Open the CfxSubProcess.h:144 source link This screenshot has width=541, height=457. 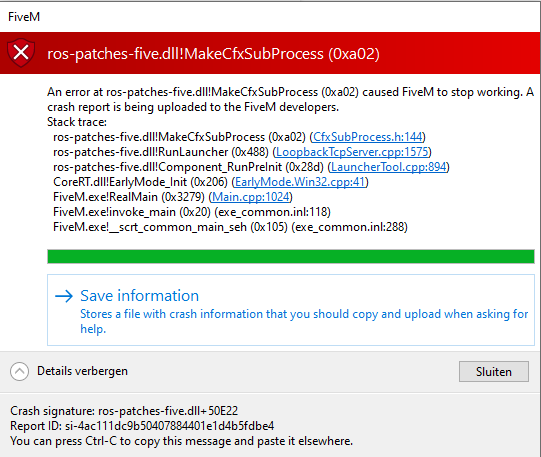tap(368, 137)
